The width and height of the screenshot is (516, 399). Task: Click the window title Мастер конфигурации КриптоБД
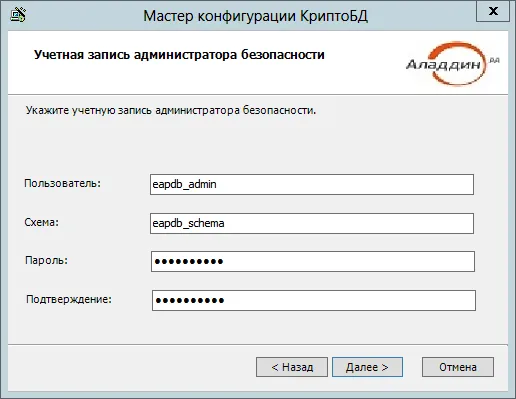256,16
